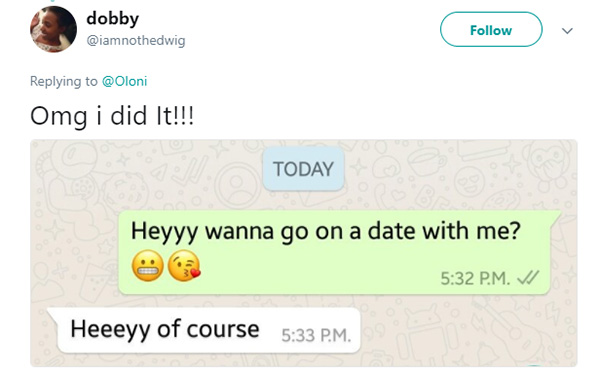Click the coffee cup doodle in wallpaper
Screen dimensions: 600x373
click(x=427, y=161)
